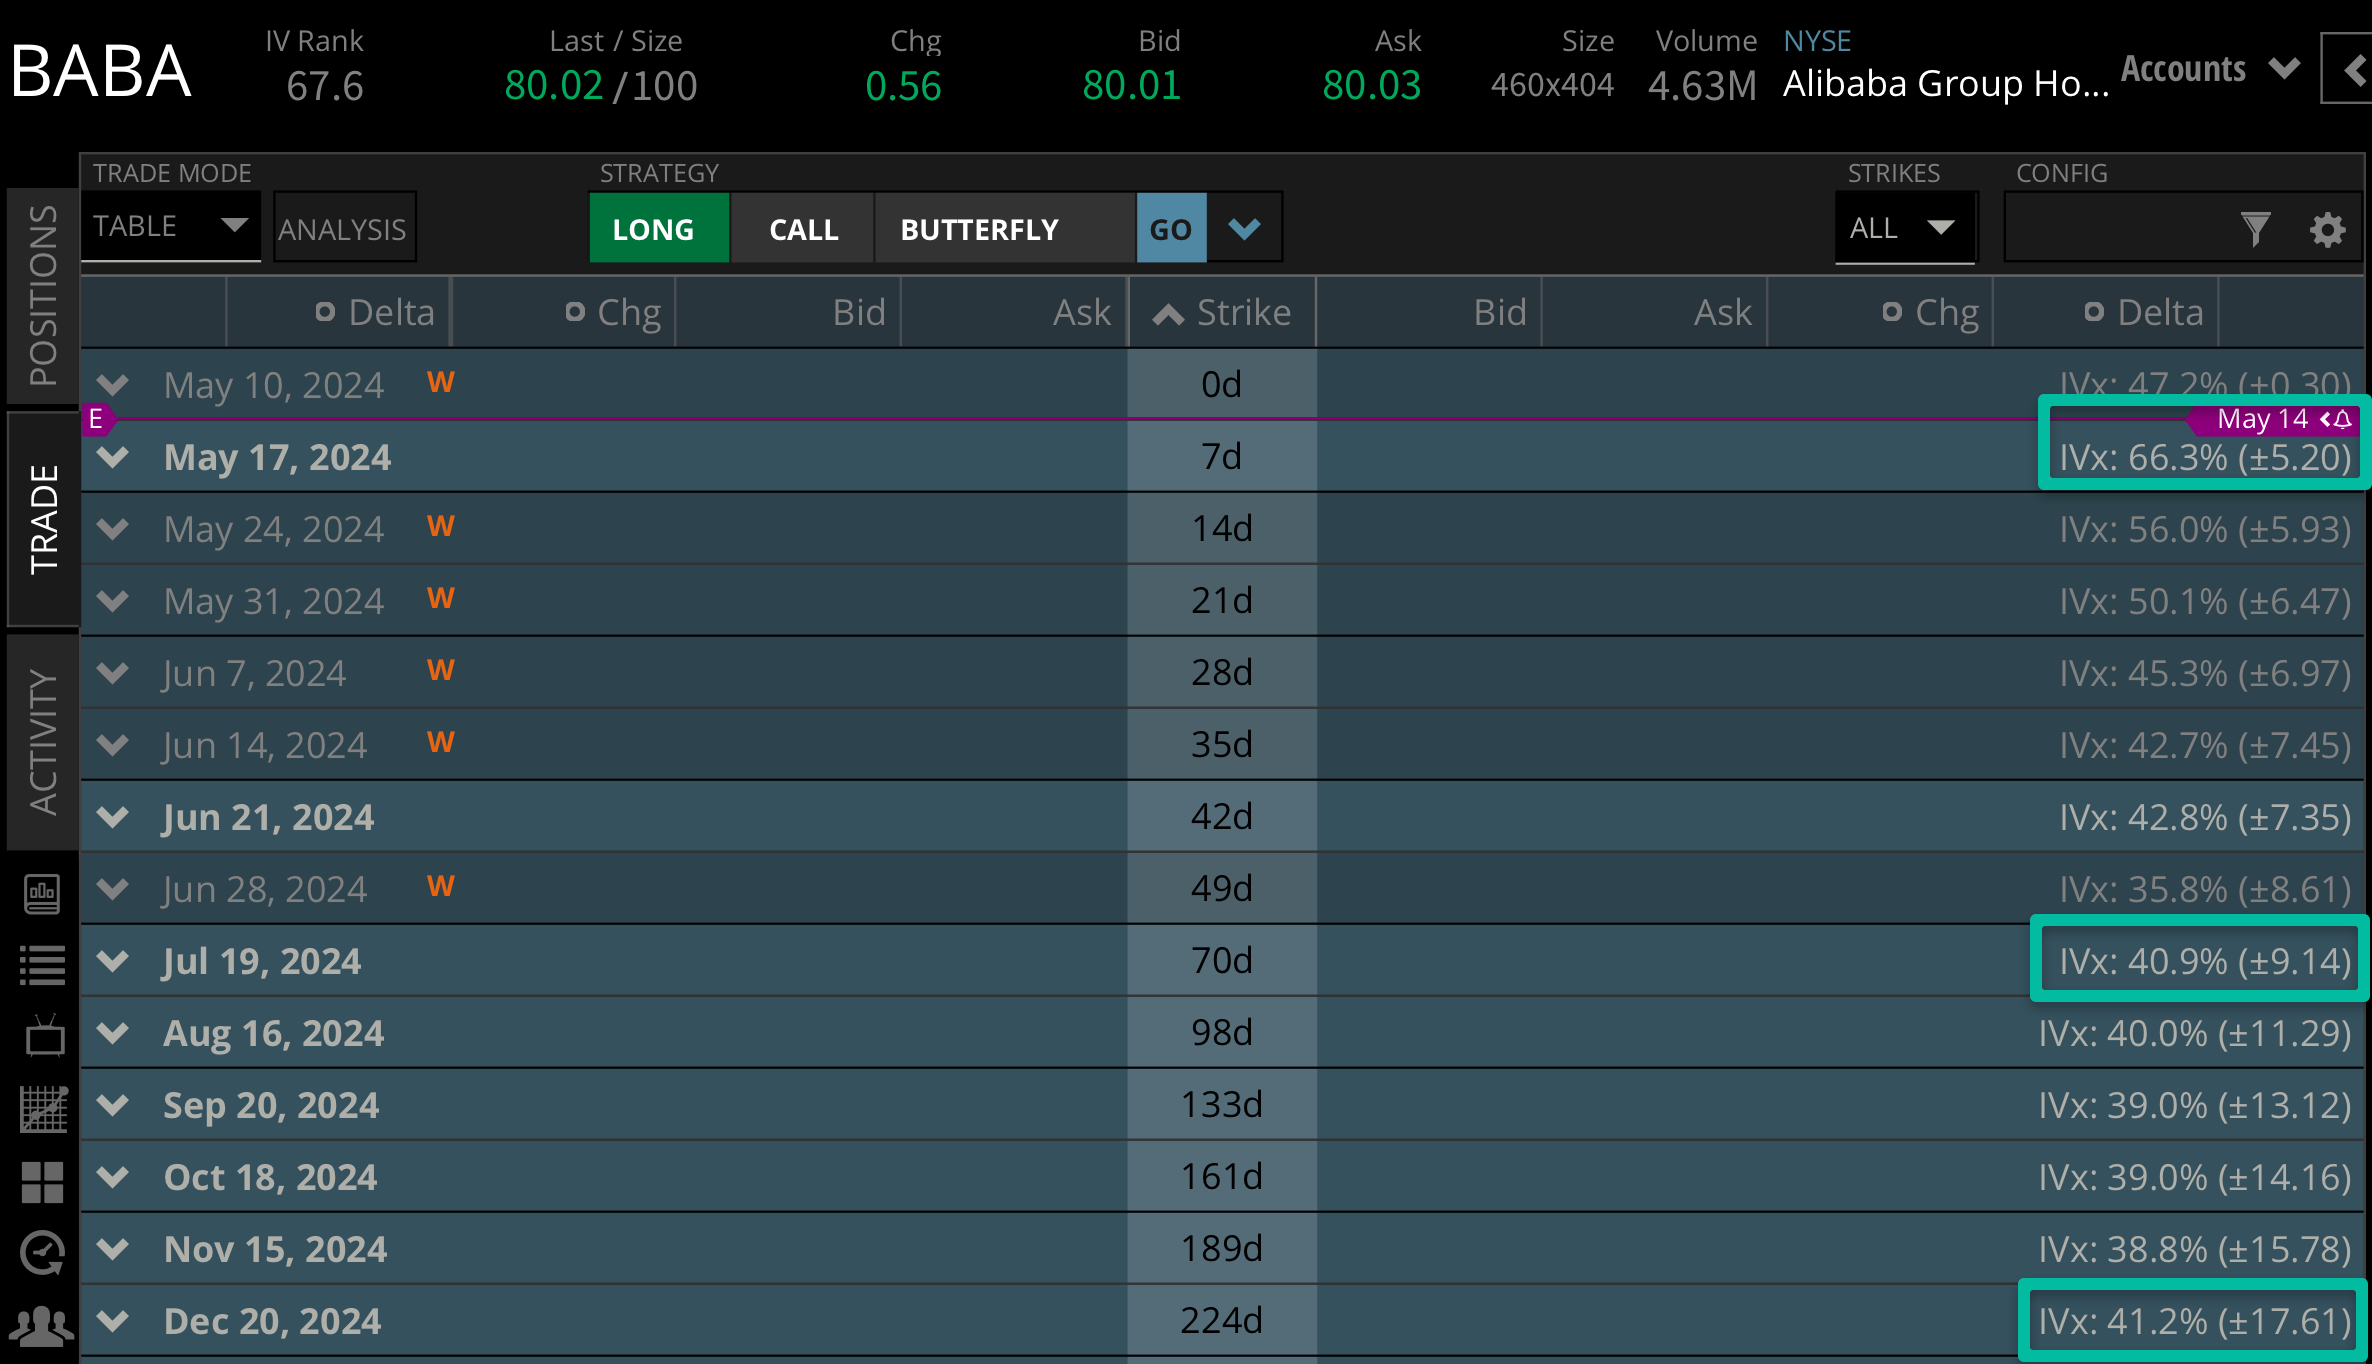Switch to the ACTIVITY tab

(42, 741)
